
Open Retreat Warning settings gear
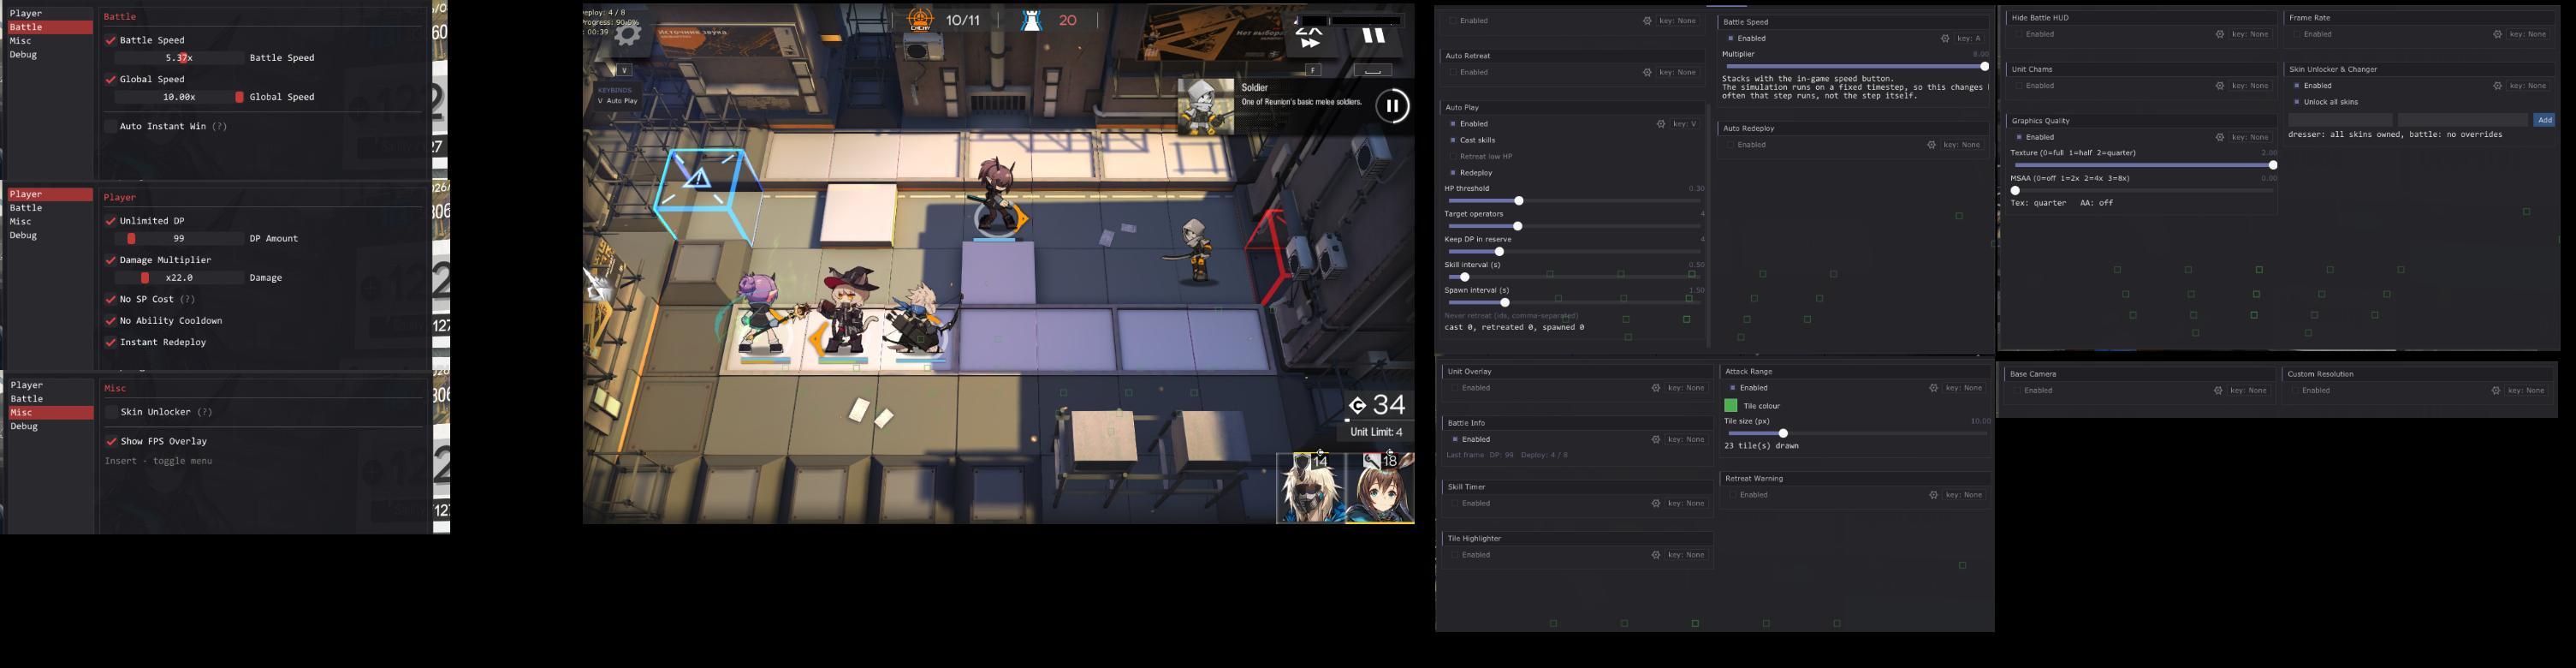1933,495
